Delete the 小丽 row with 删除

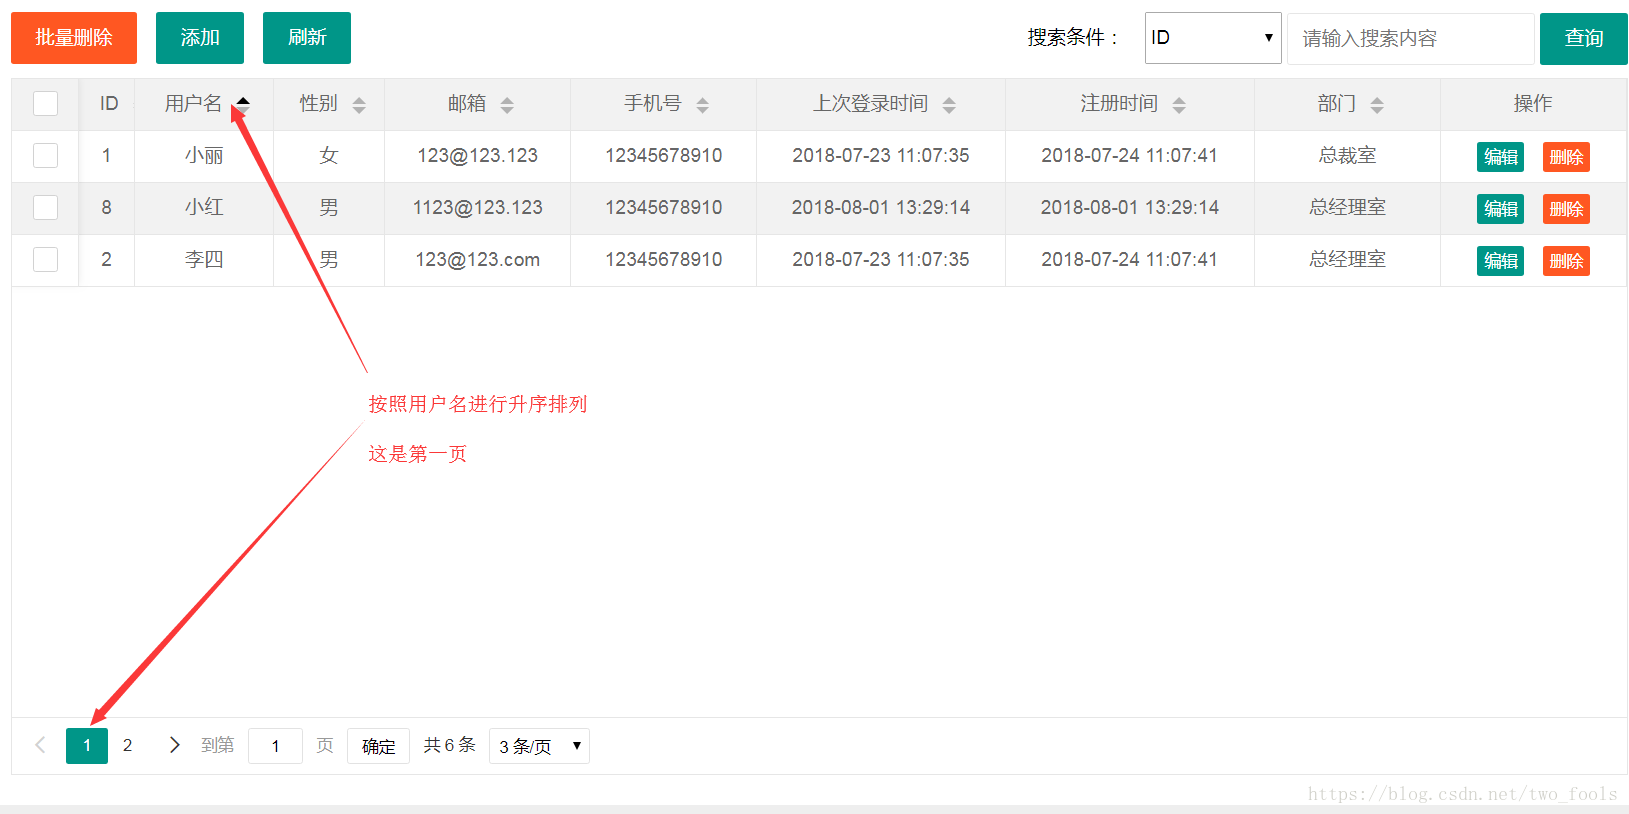pyautogui.click(x=1566, y=157)
